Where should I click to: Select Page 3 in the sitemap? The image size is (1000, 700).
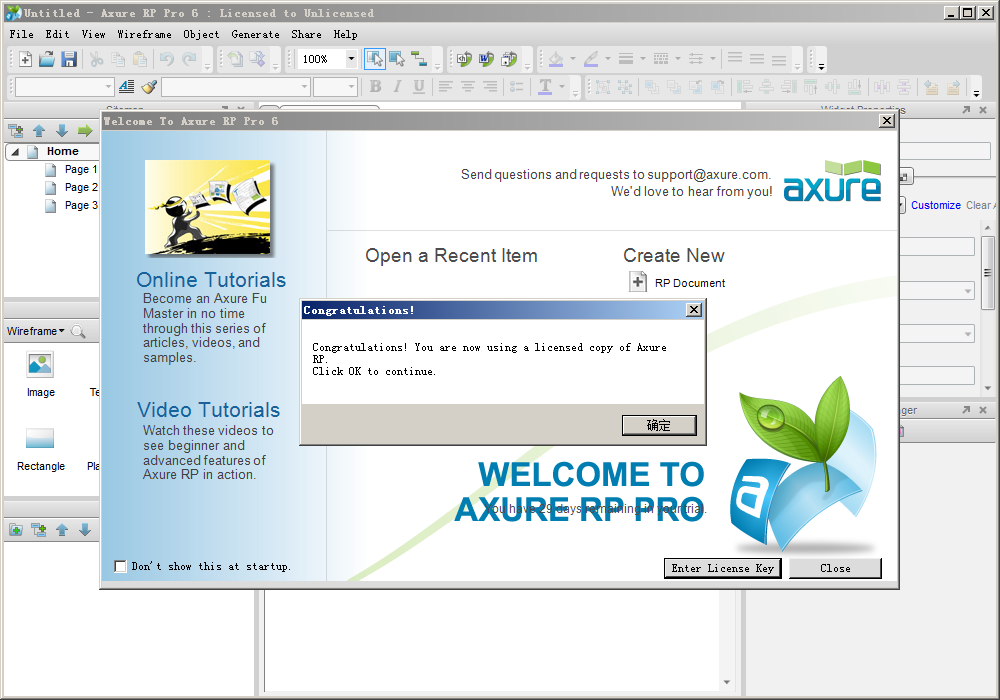coord(81,205)
